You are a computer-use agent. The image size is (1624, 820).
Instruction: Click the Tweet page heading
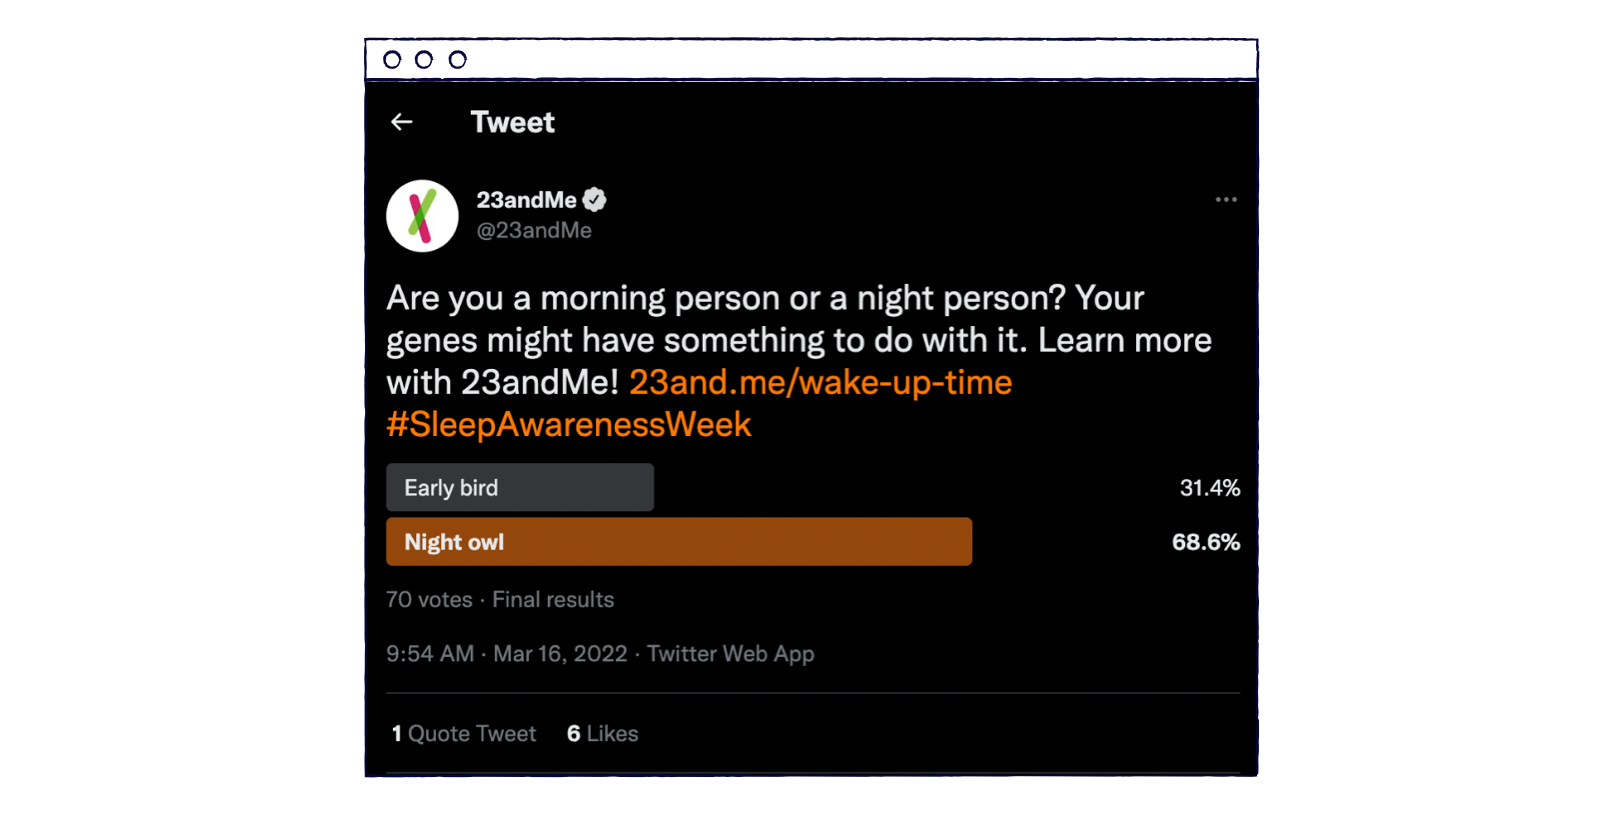[x=512, y=122]
